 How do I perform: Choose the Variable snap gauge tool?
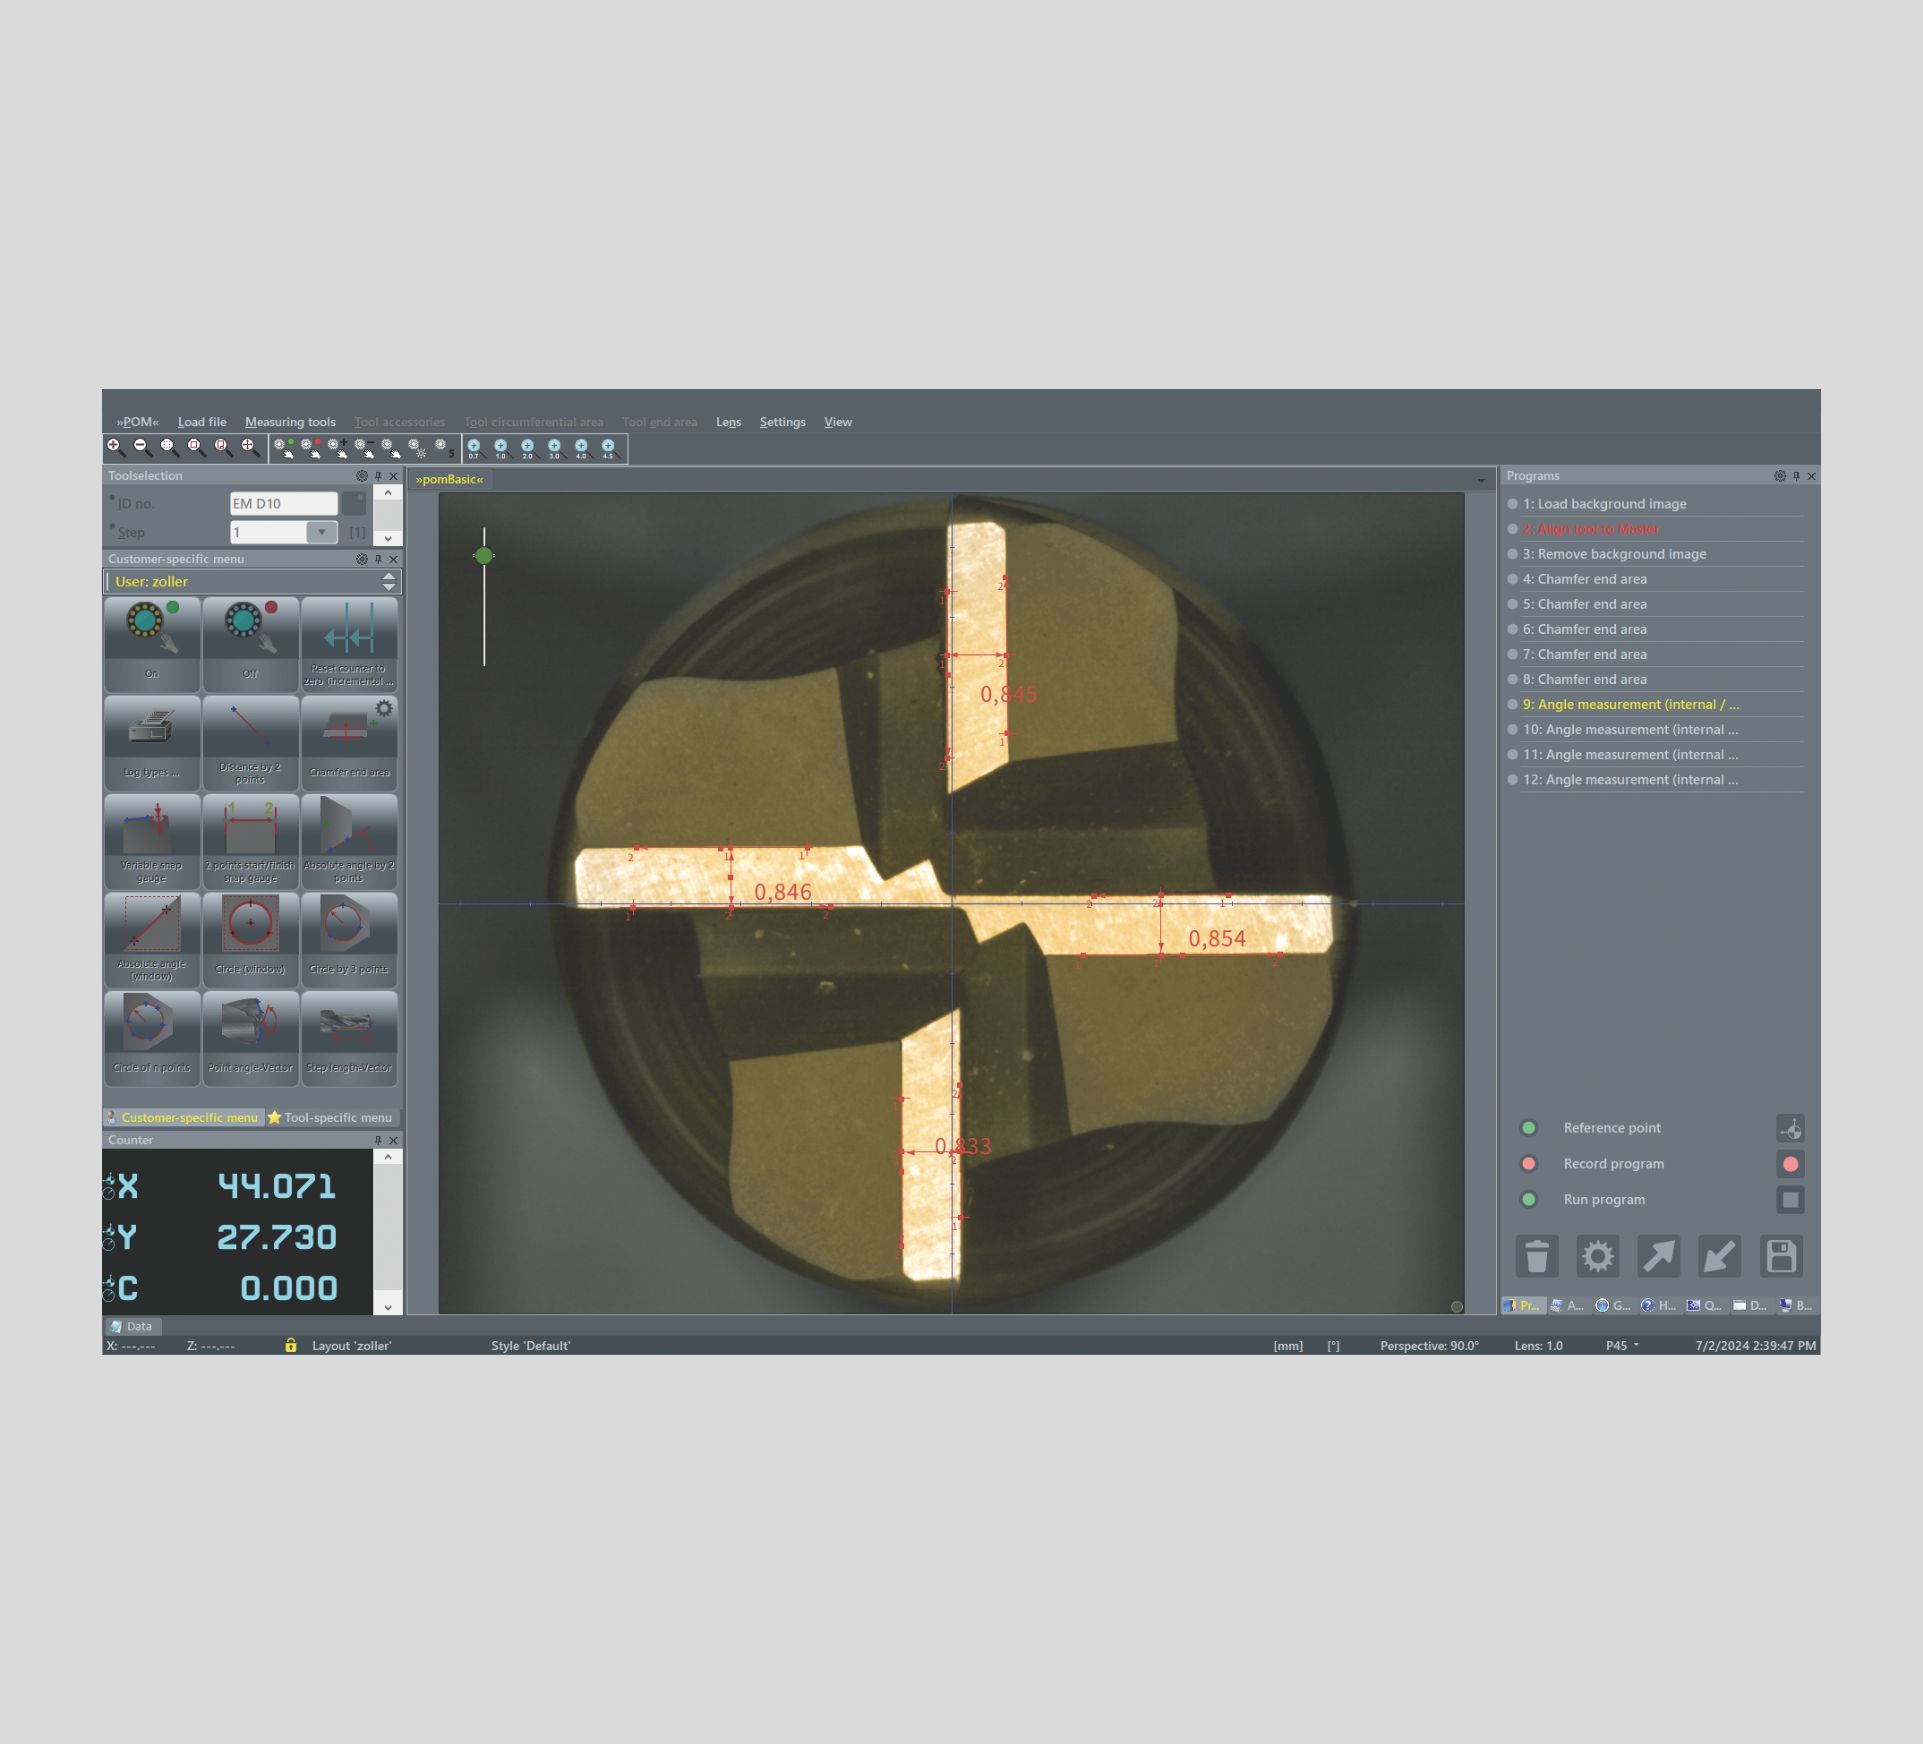pos(152,840)
